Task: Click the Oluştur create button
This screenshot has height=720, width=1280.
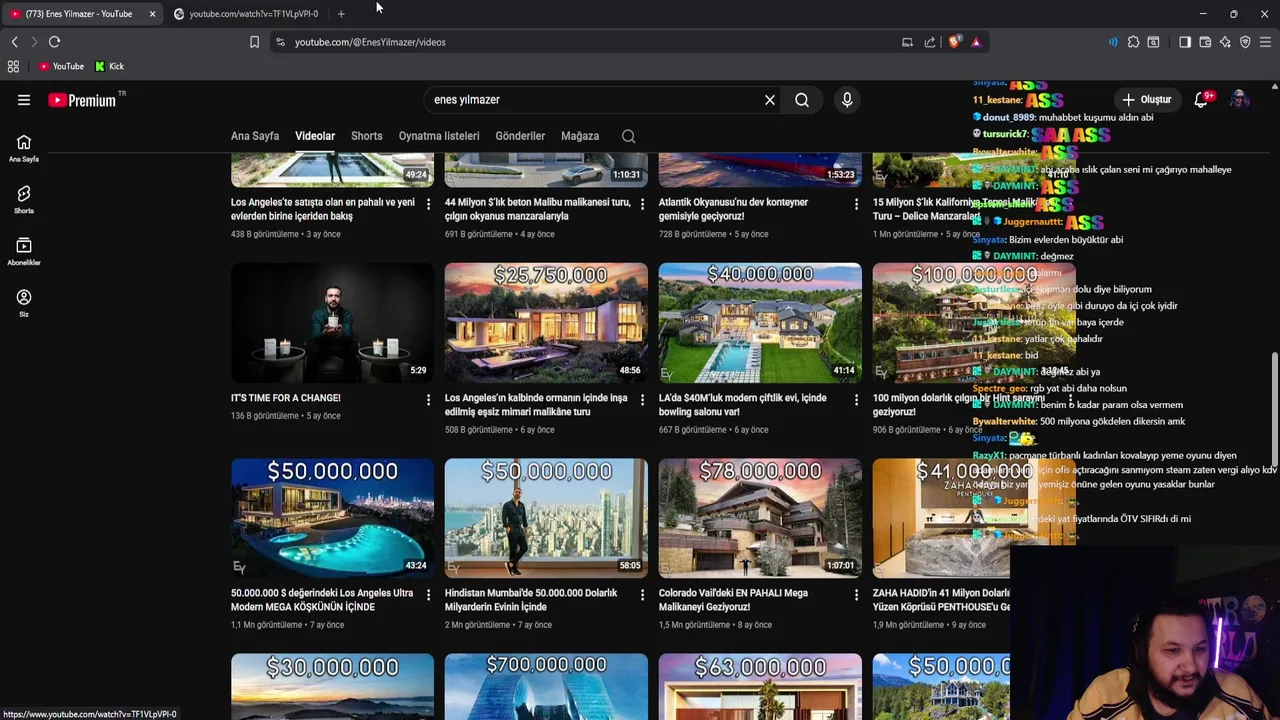Action: [1146, 100]
